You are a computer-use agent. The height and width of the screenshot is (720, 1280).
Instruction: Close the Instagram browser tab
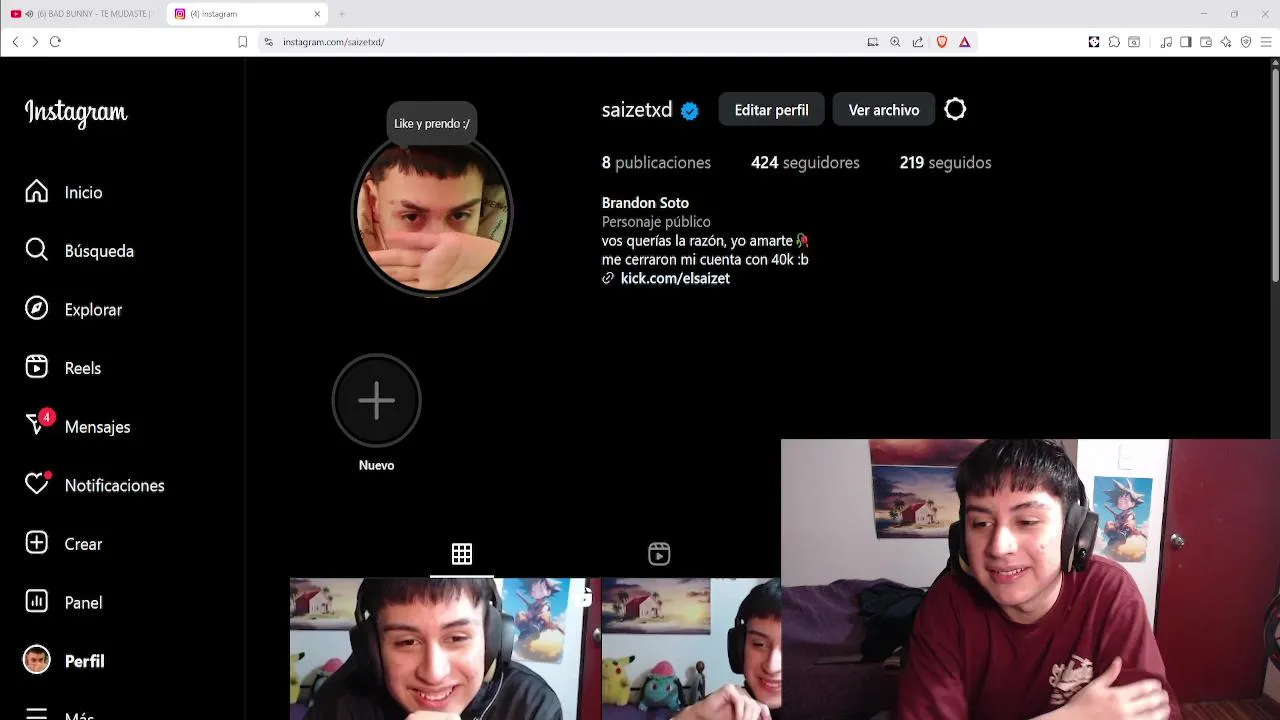(x=317, y=14)
